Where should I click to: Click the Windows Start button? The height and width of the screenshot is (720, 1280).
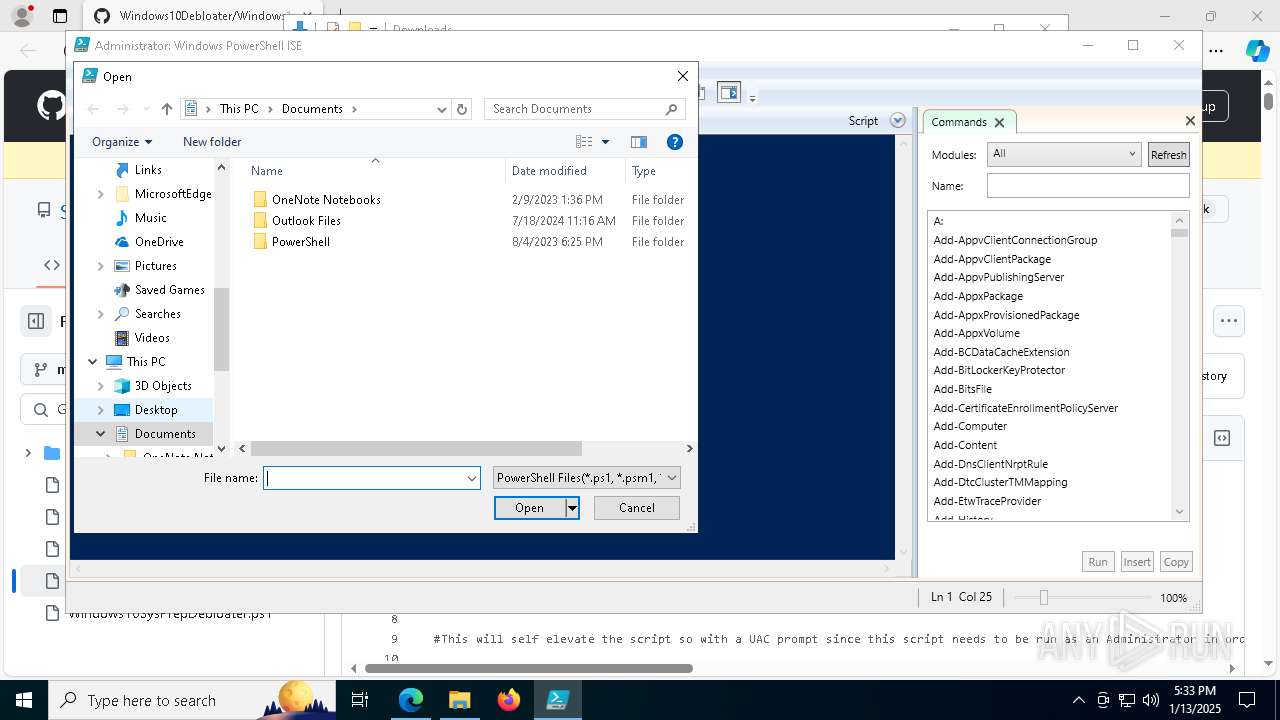tap(24, 700)
